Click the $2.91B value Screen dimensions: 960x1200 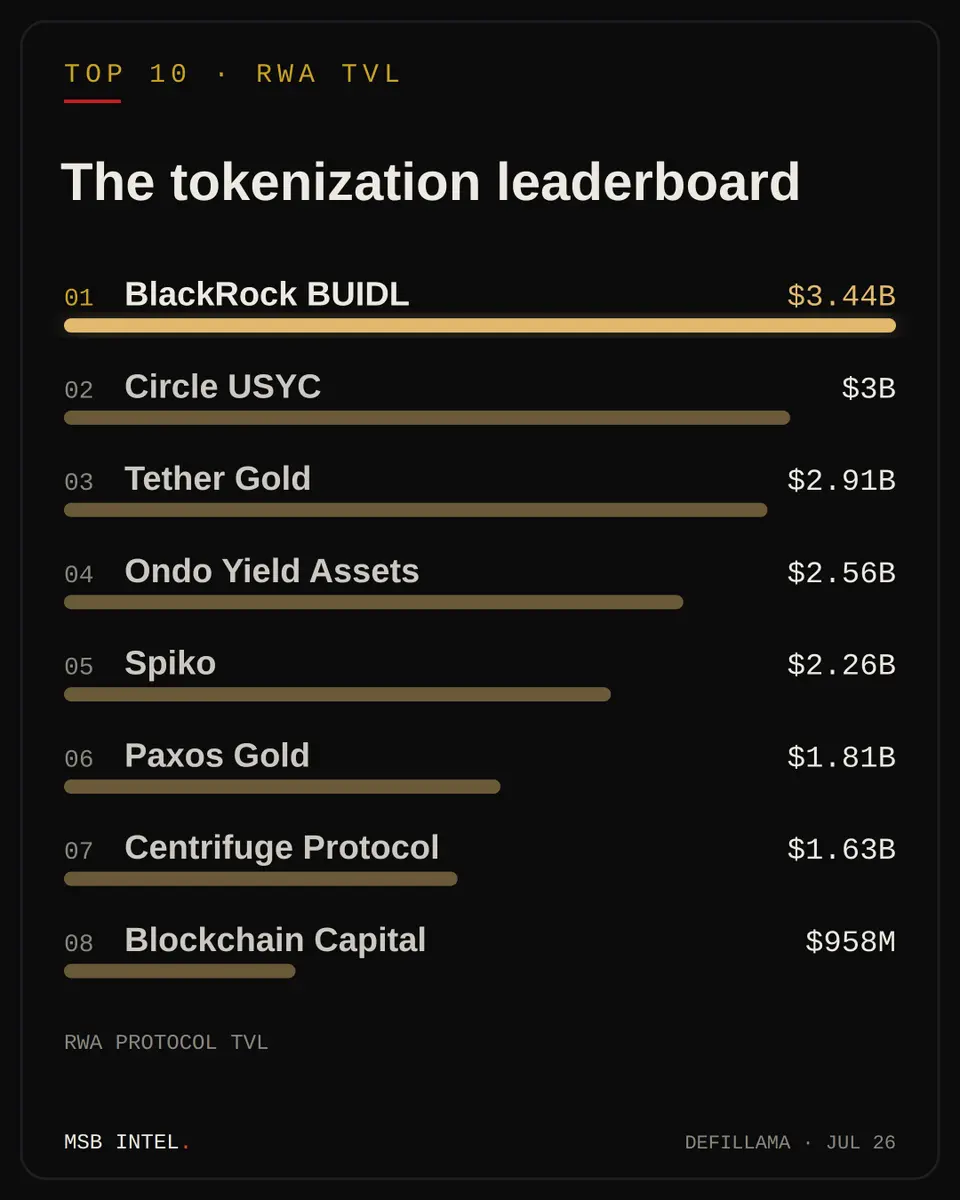(x=841, y=481)
